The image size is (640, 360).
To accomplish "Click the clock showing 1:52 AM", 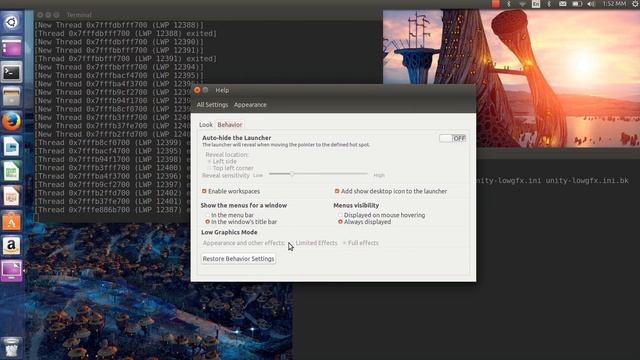I will point(614,4).
